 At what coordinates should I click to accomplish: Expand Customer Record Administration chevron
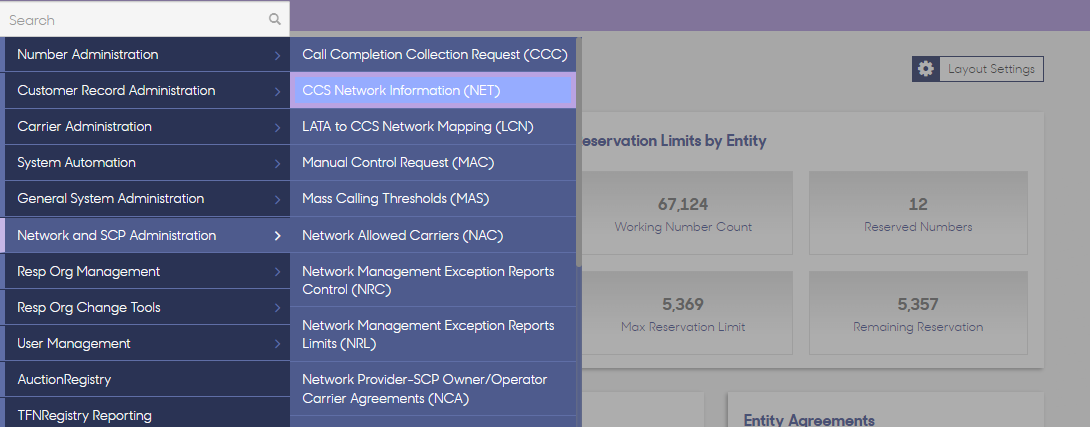(277, 91)
